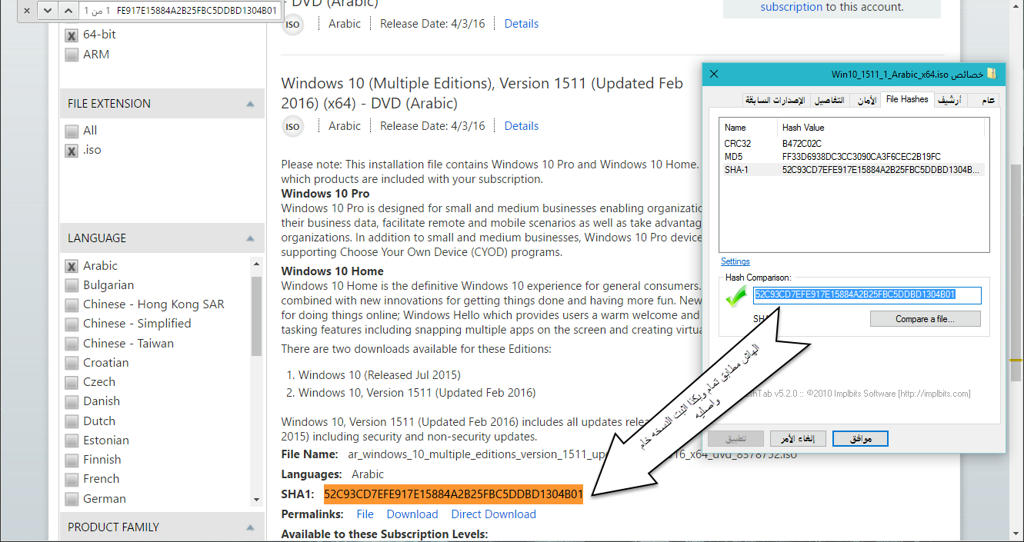The image size is (1024, 542).
Task: Go to previous find match (up arrow)
Action: 68,10
